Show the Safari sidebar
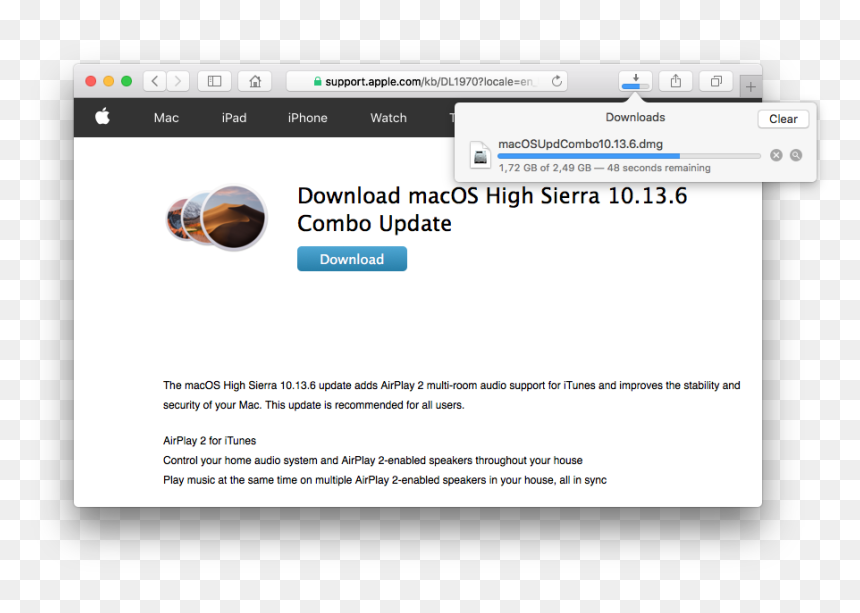 tap(214, 81)
